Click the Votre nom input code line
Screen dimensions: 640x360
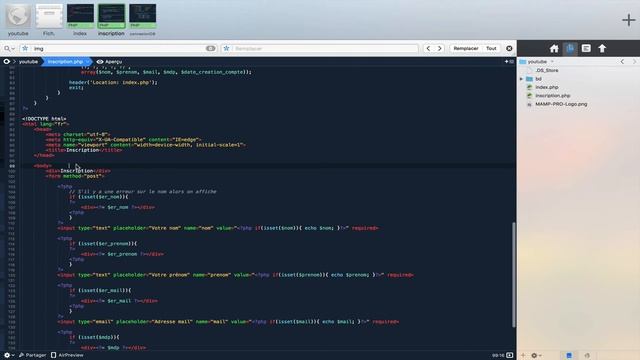tap(218, 228)
